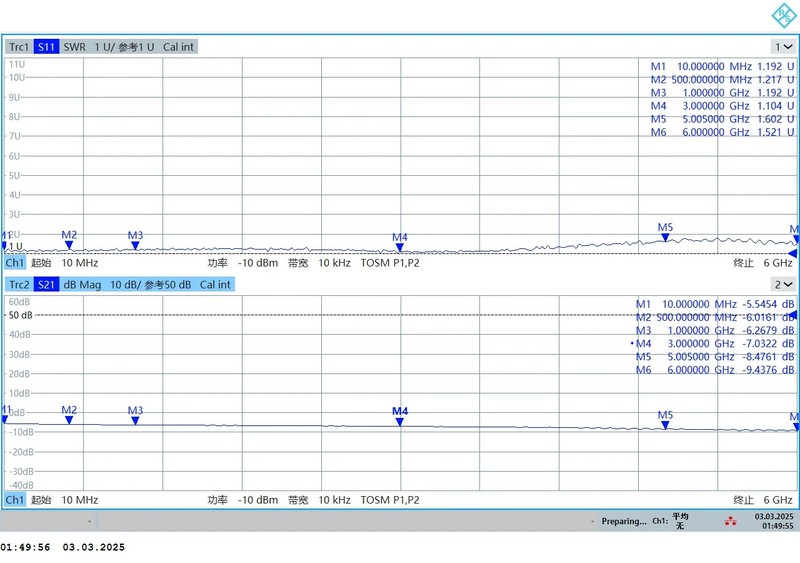Click M3 1 GHz 1.192 U readout
This screenshot has height=563, width=800.
[x=722, y=92]
